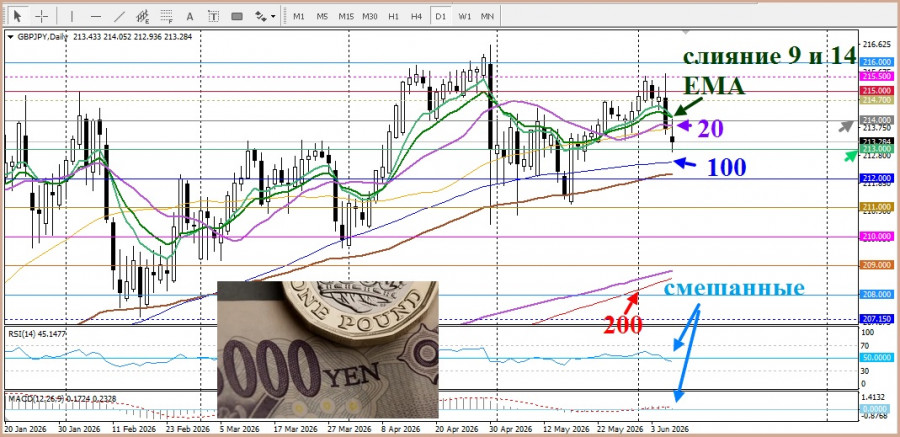Click the 11 Feb 2026 date label

click(133, 429)
